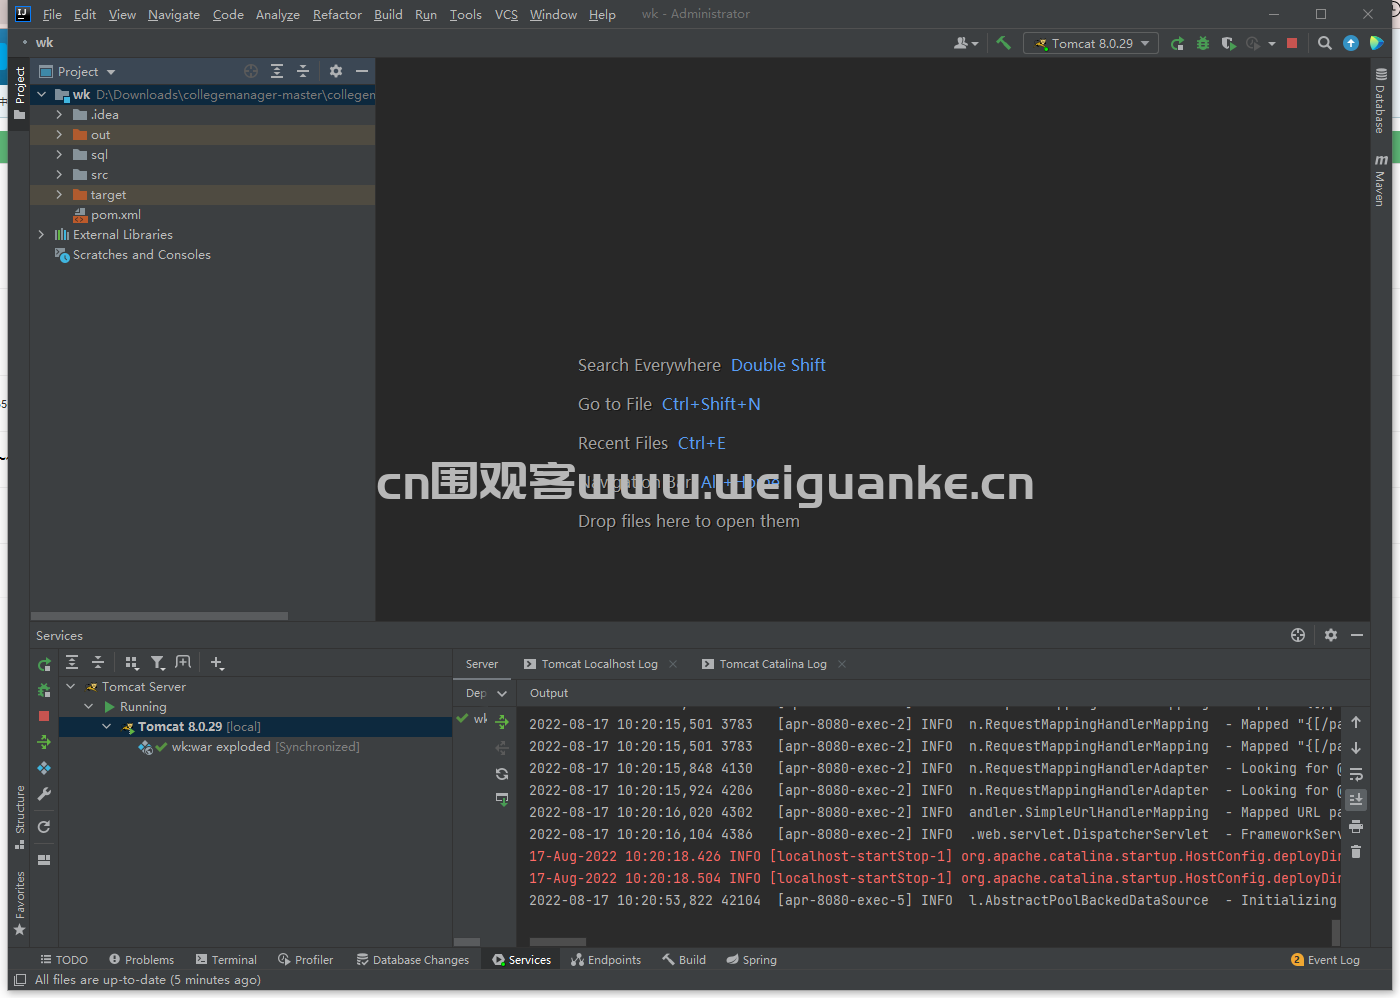This screenshot has height=998, width=1400.
Task: Open the Refactor menu
Action: pos(337,15)
